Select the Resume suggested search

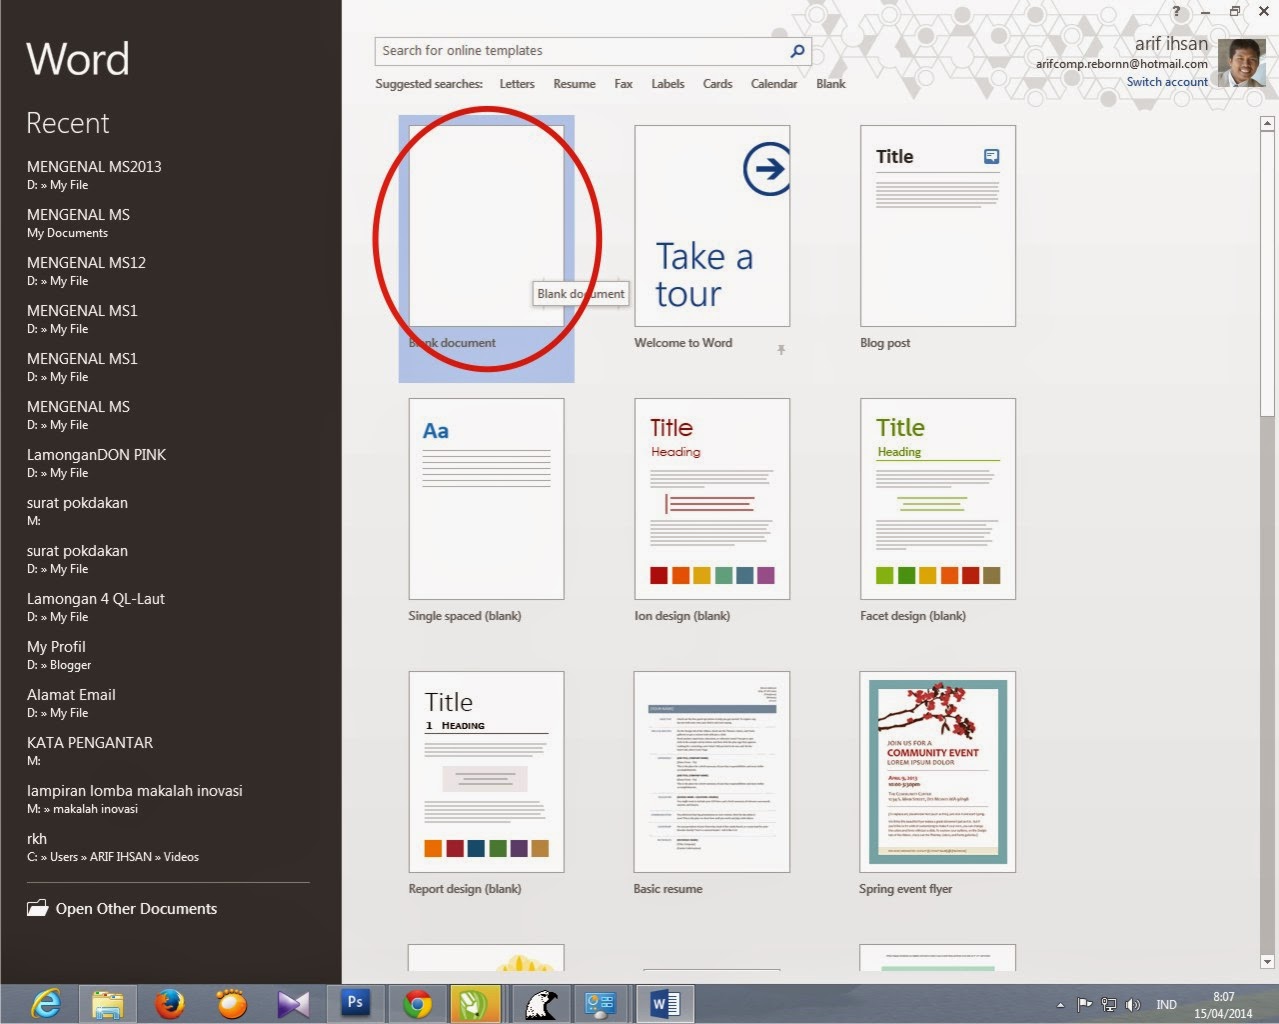click(574, 84)
